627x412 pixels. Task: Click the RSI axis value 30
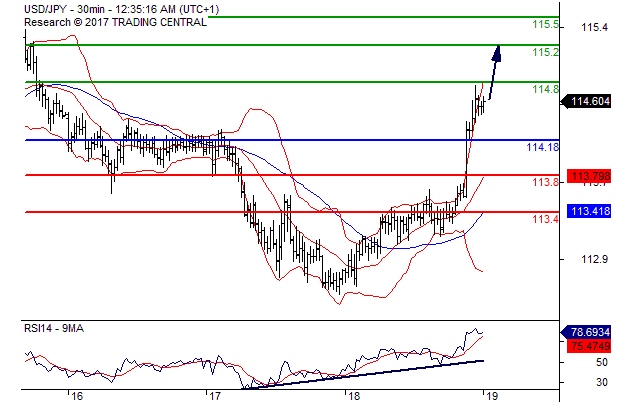[x=601, y=382]
